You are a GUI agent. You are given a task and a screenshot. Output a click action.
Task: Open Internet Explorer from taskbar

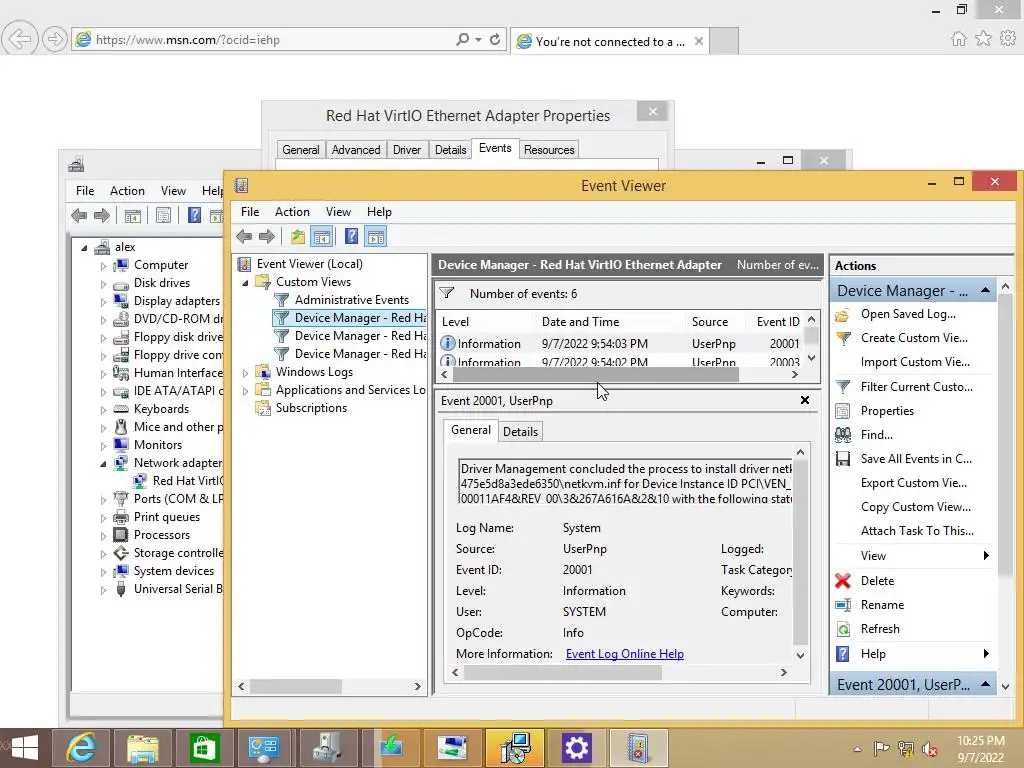(x=81, y=748)
